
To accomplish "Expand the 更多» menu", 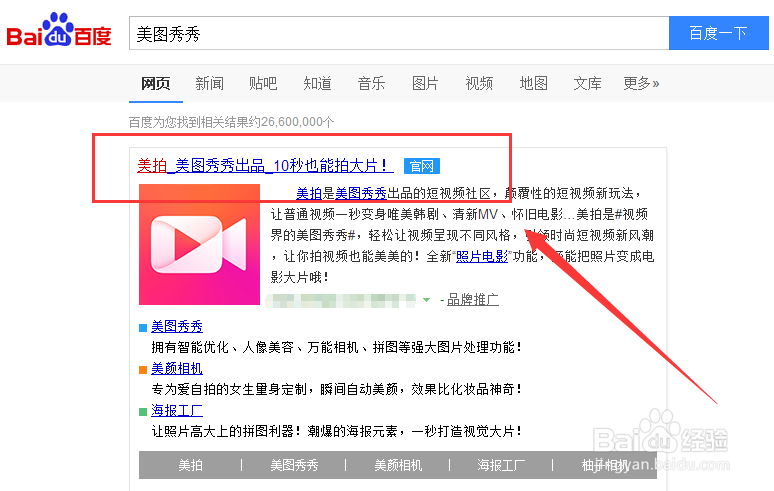I will [x=641, y=83].
